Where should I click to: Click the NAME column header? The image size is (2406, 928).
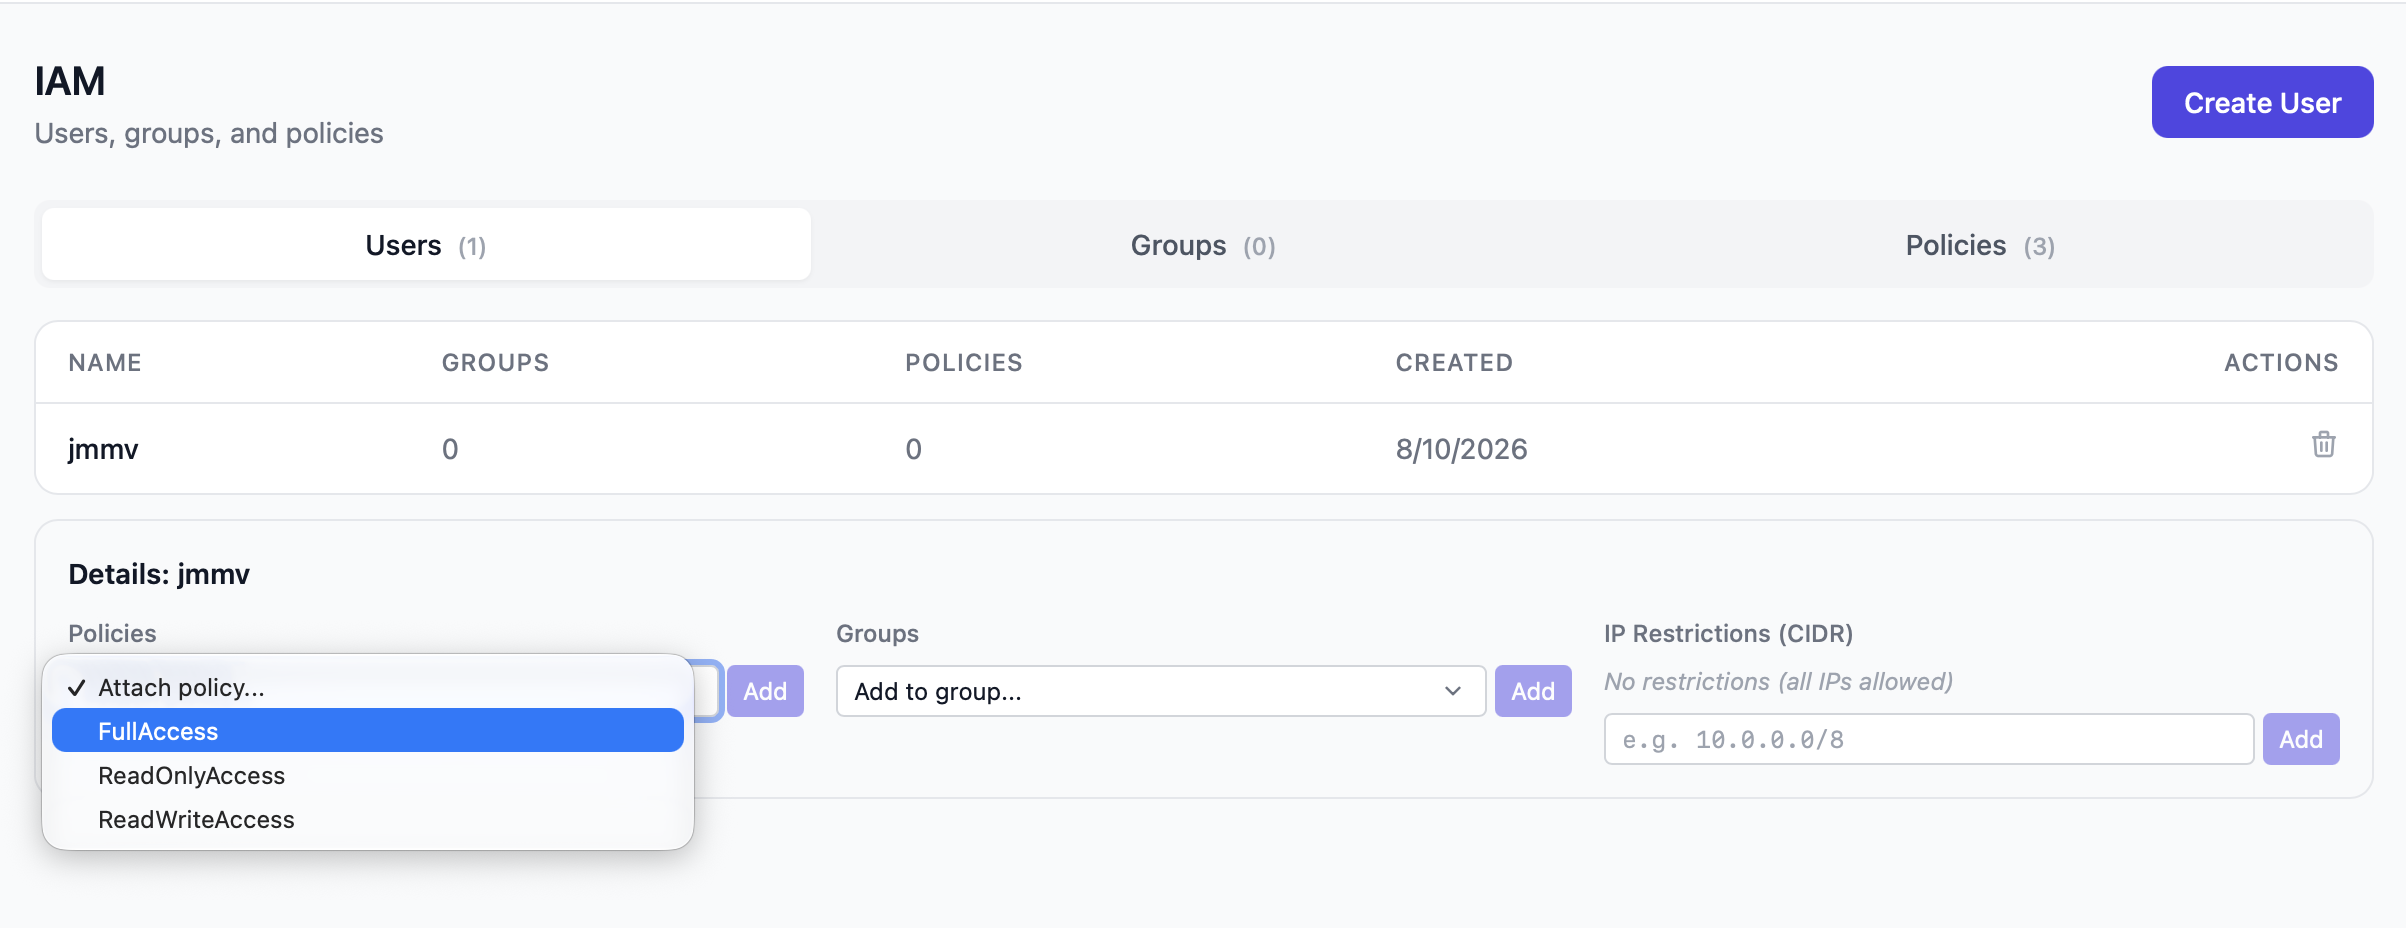pyautogui.click(x=105, y=362)
